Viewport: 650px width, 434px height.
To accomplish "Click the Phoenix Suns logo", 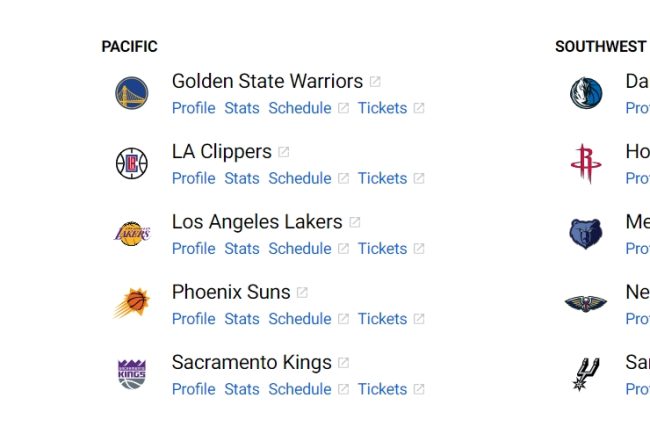I will tap(132, 303).
